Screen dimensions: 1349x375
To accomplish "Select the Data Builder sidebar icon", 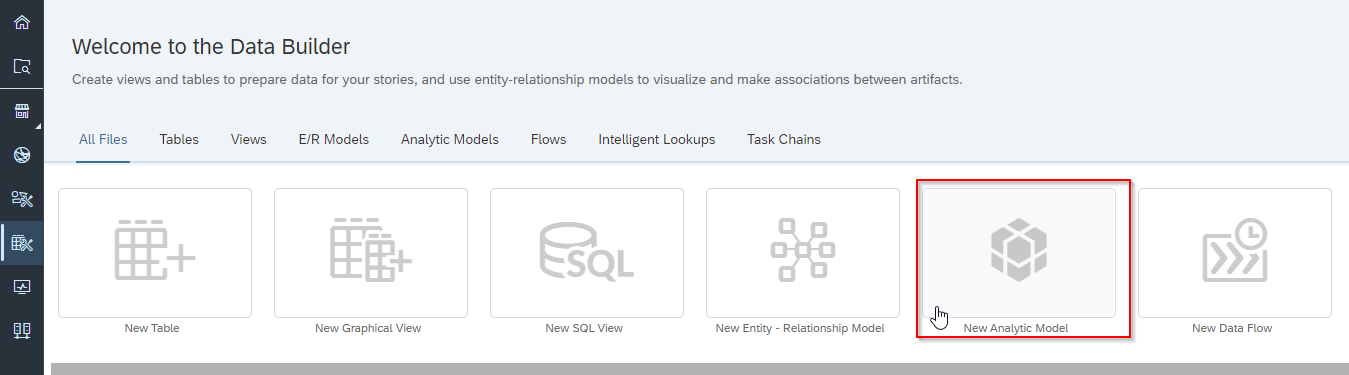I will click(21, 243).
